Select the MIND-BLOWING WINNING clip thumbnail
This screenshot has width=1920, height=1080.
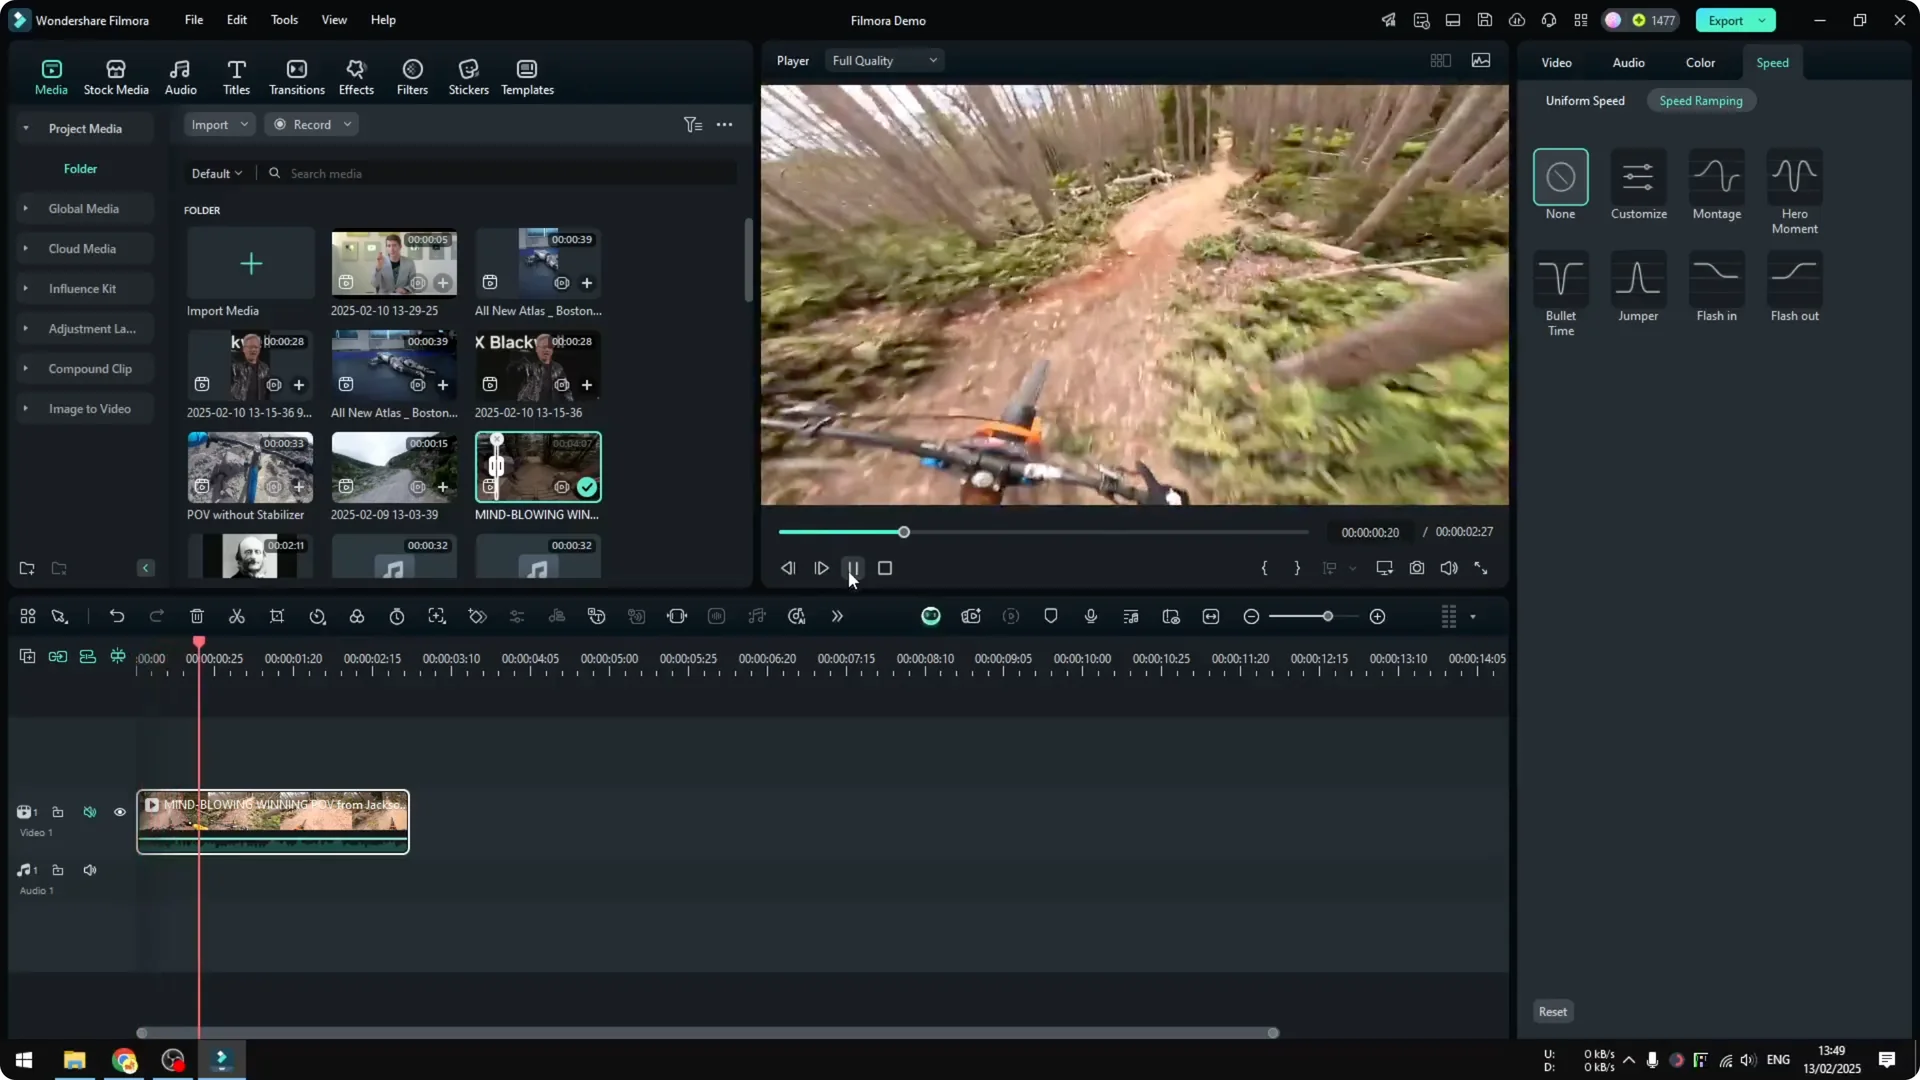538,465
